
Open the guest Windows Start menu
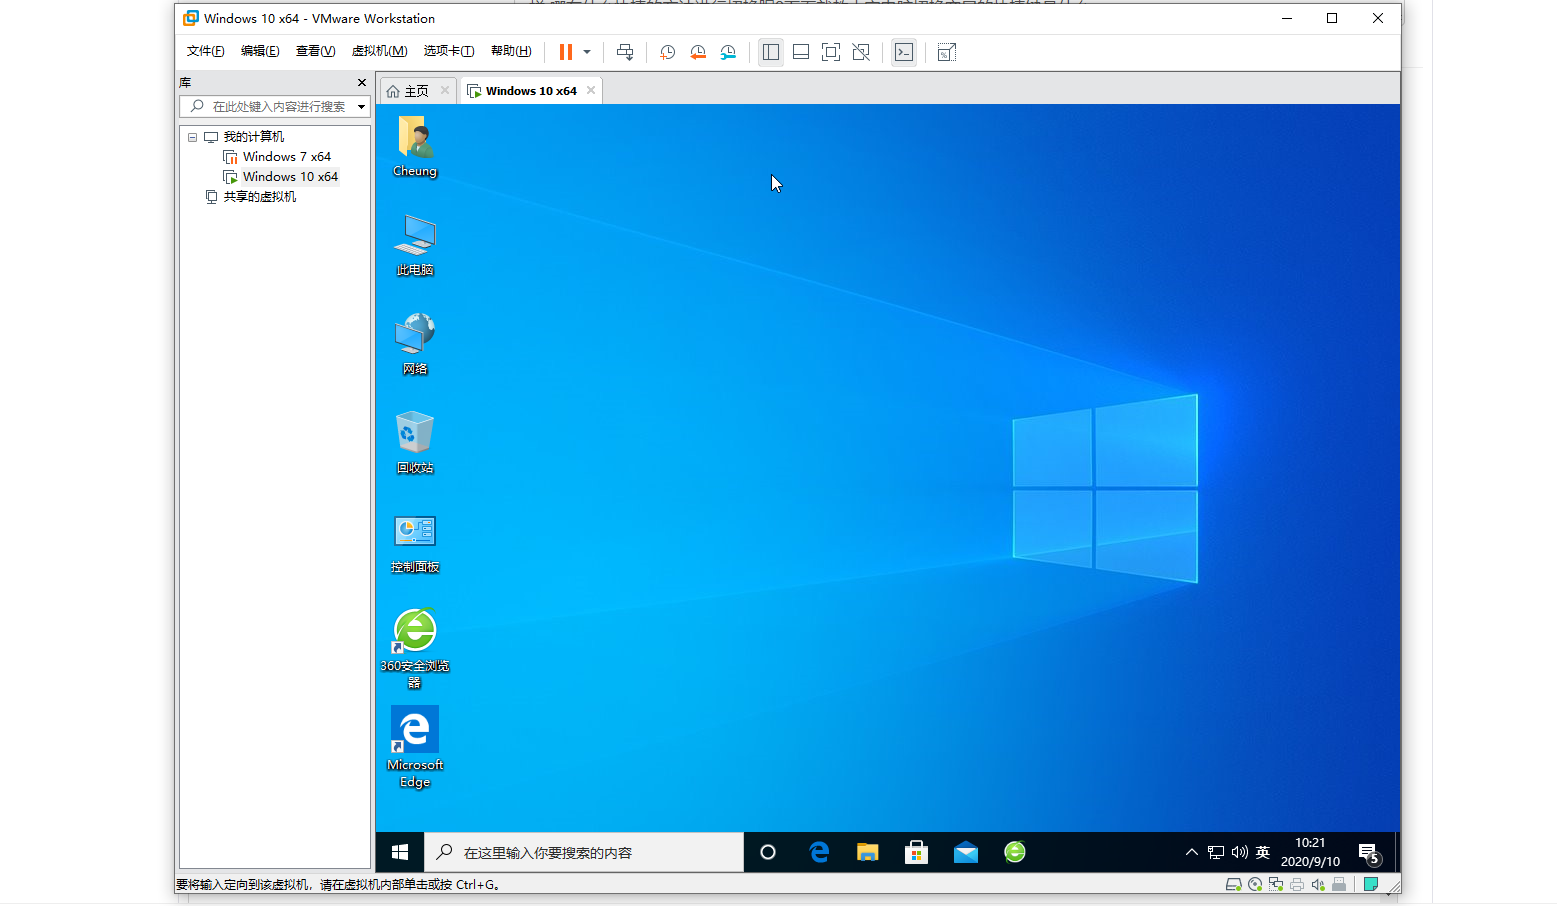click(400, 852)
